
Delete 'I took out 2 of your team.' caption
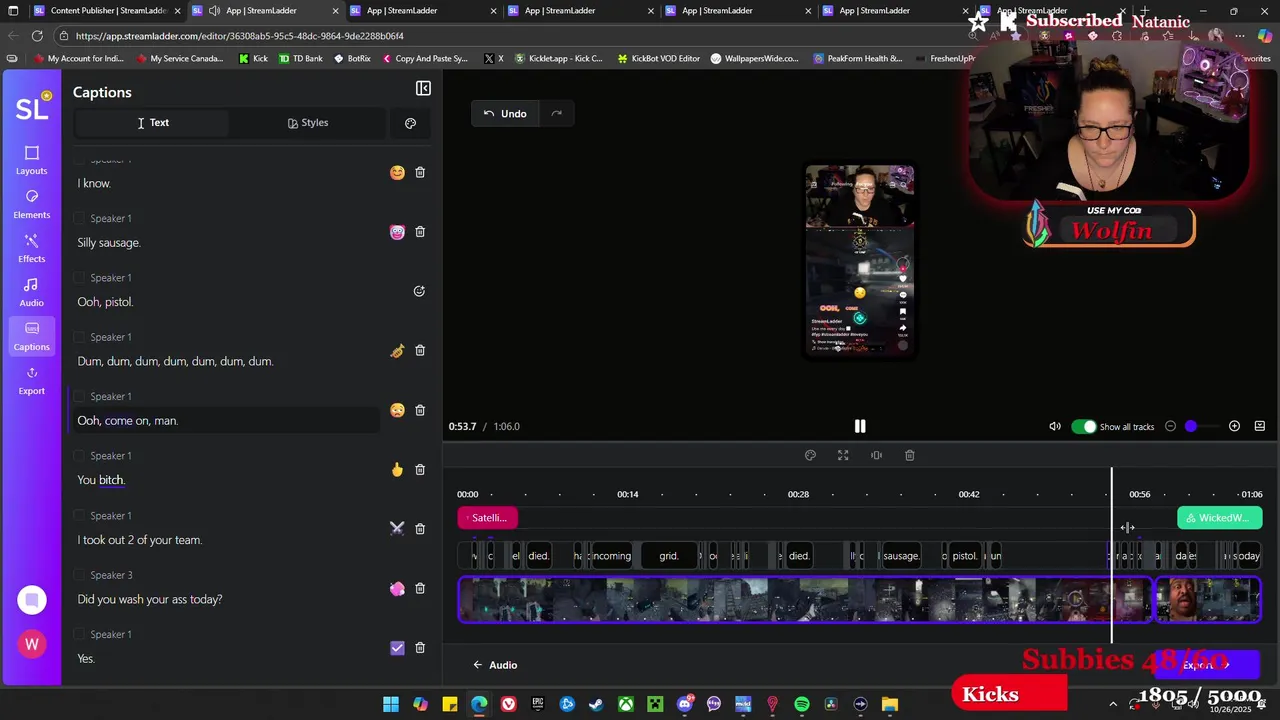click(x=420, y=528)
